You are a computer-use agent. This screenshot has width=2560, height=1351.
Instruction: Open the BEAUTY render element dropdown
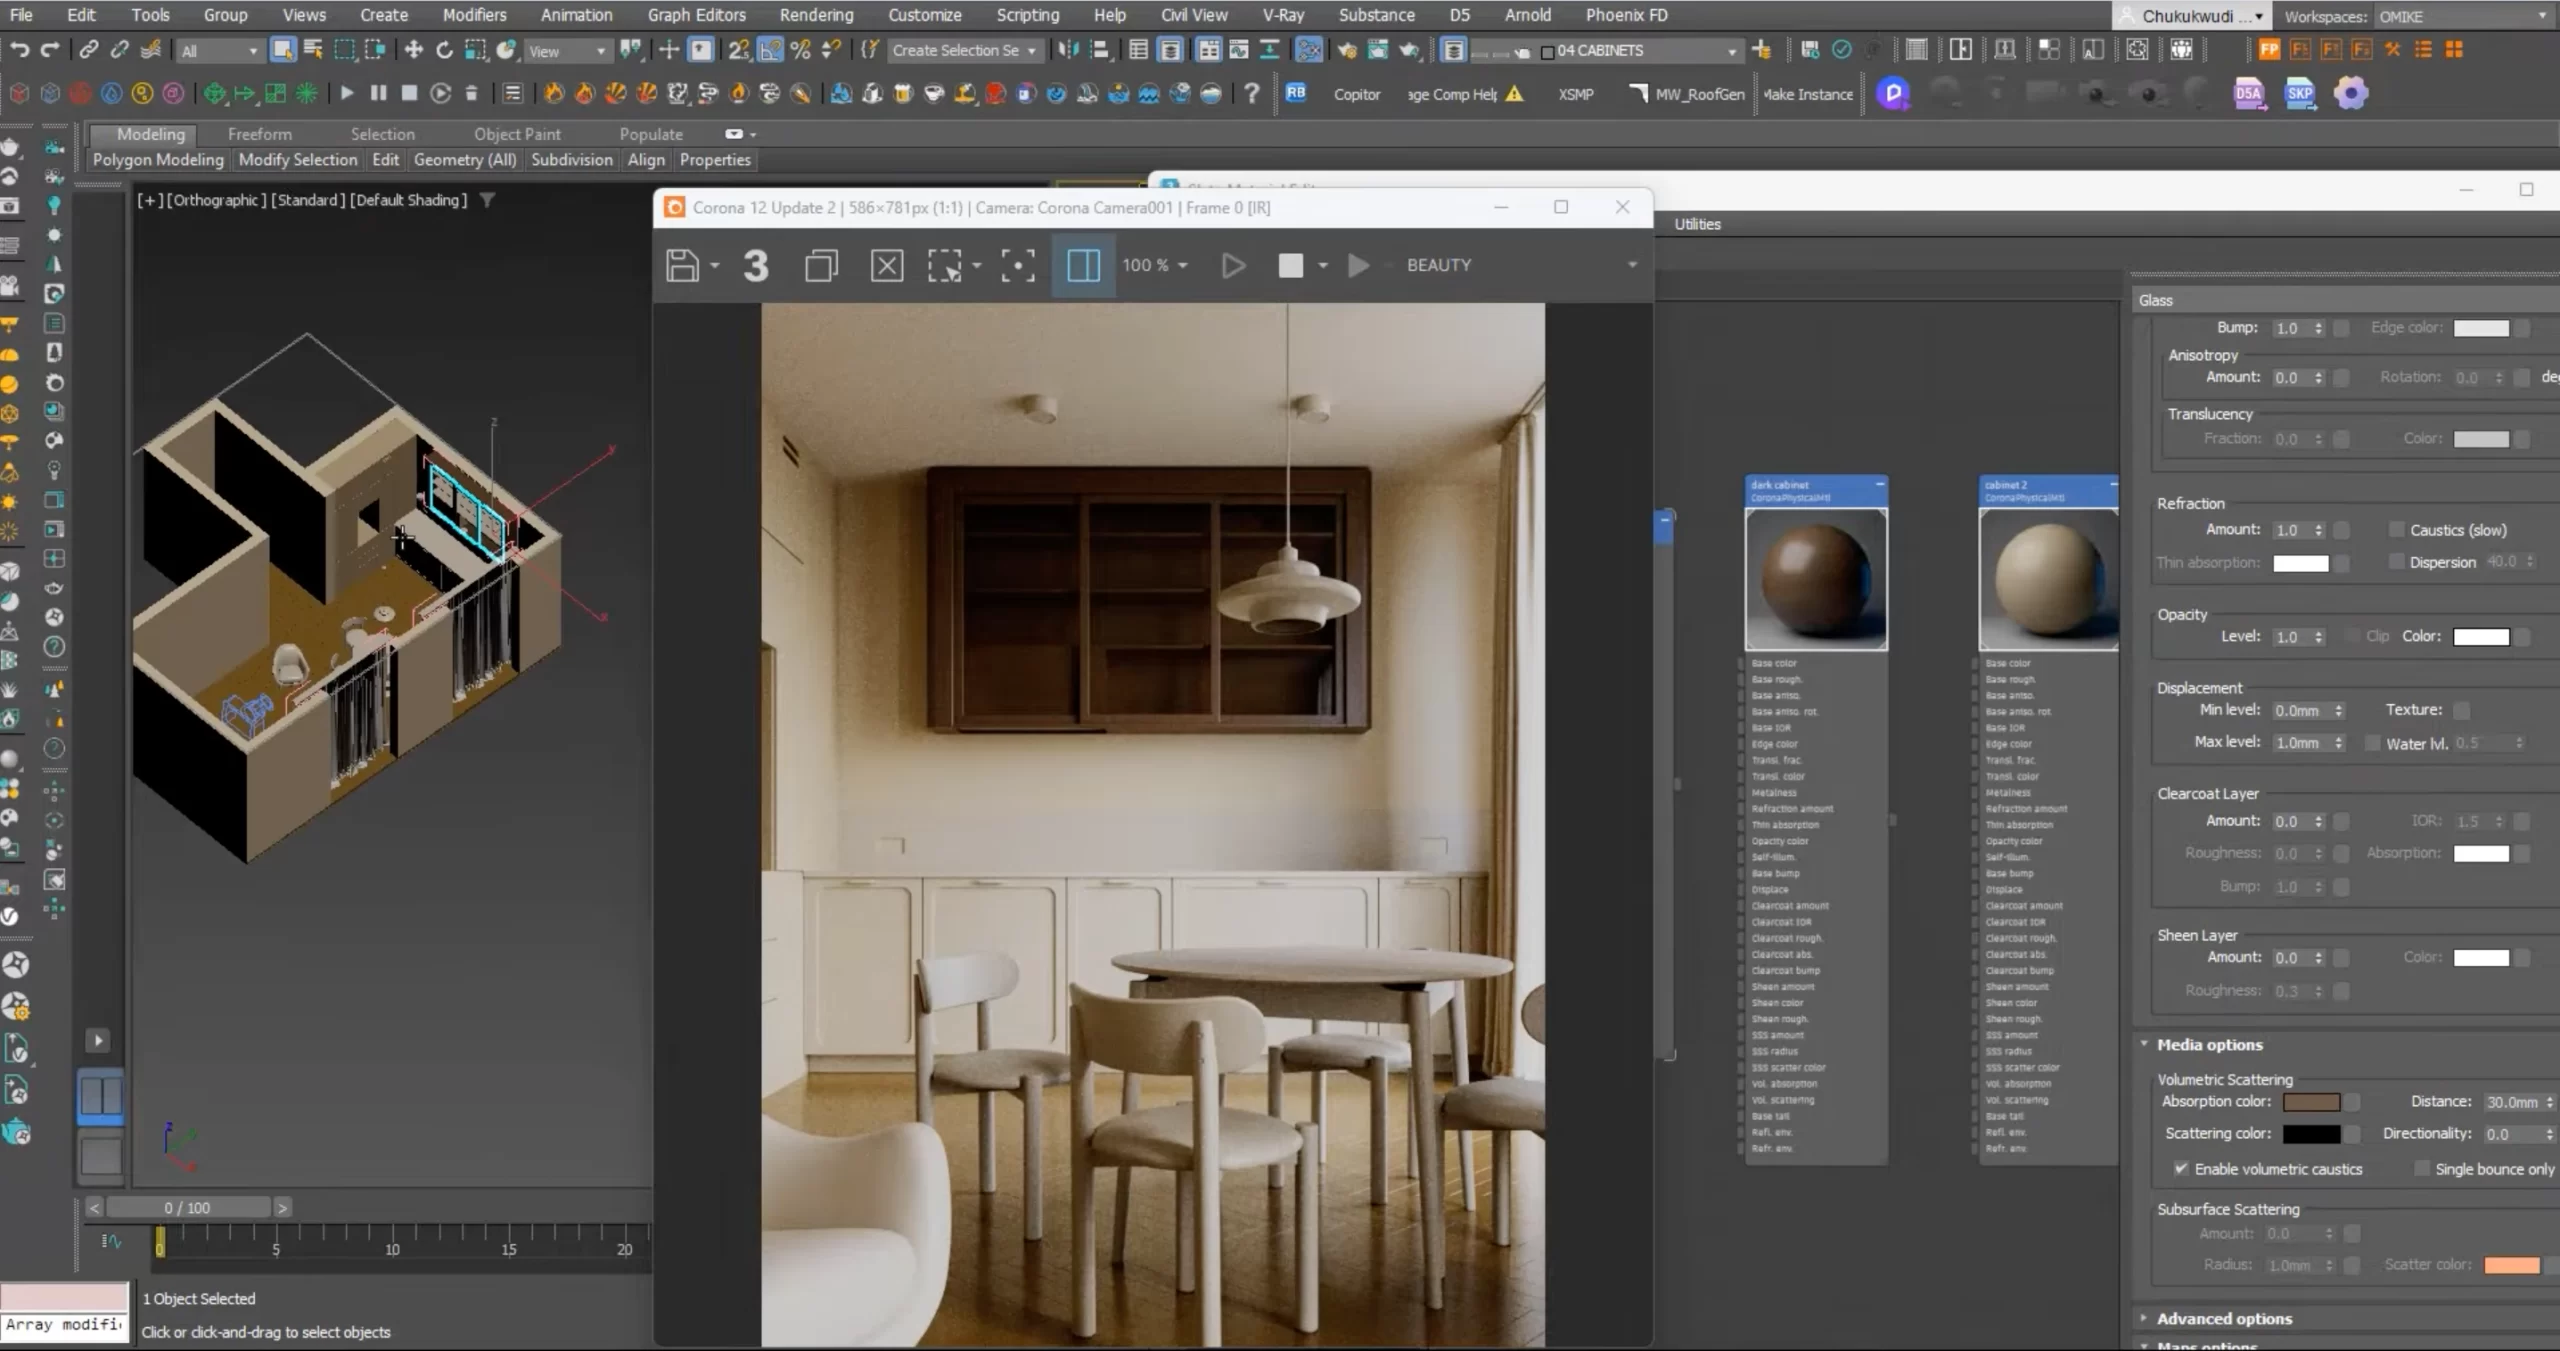pyautogui.click(x=1521, y=265)
